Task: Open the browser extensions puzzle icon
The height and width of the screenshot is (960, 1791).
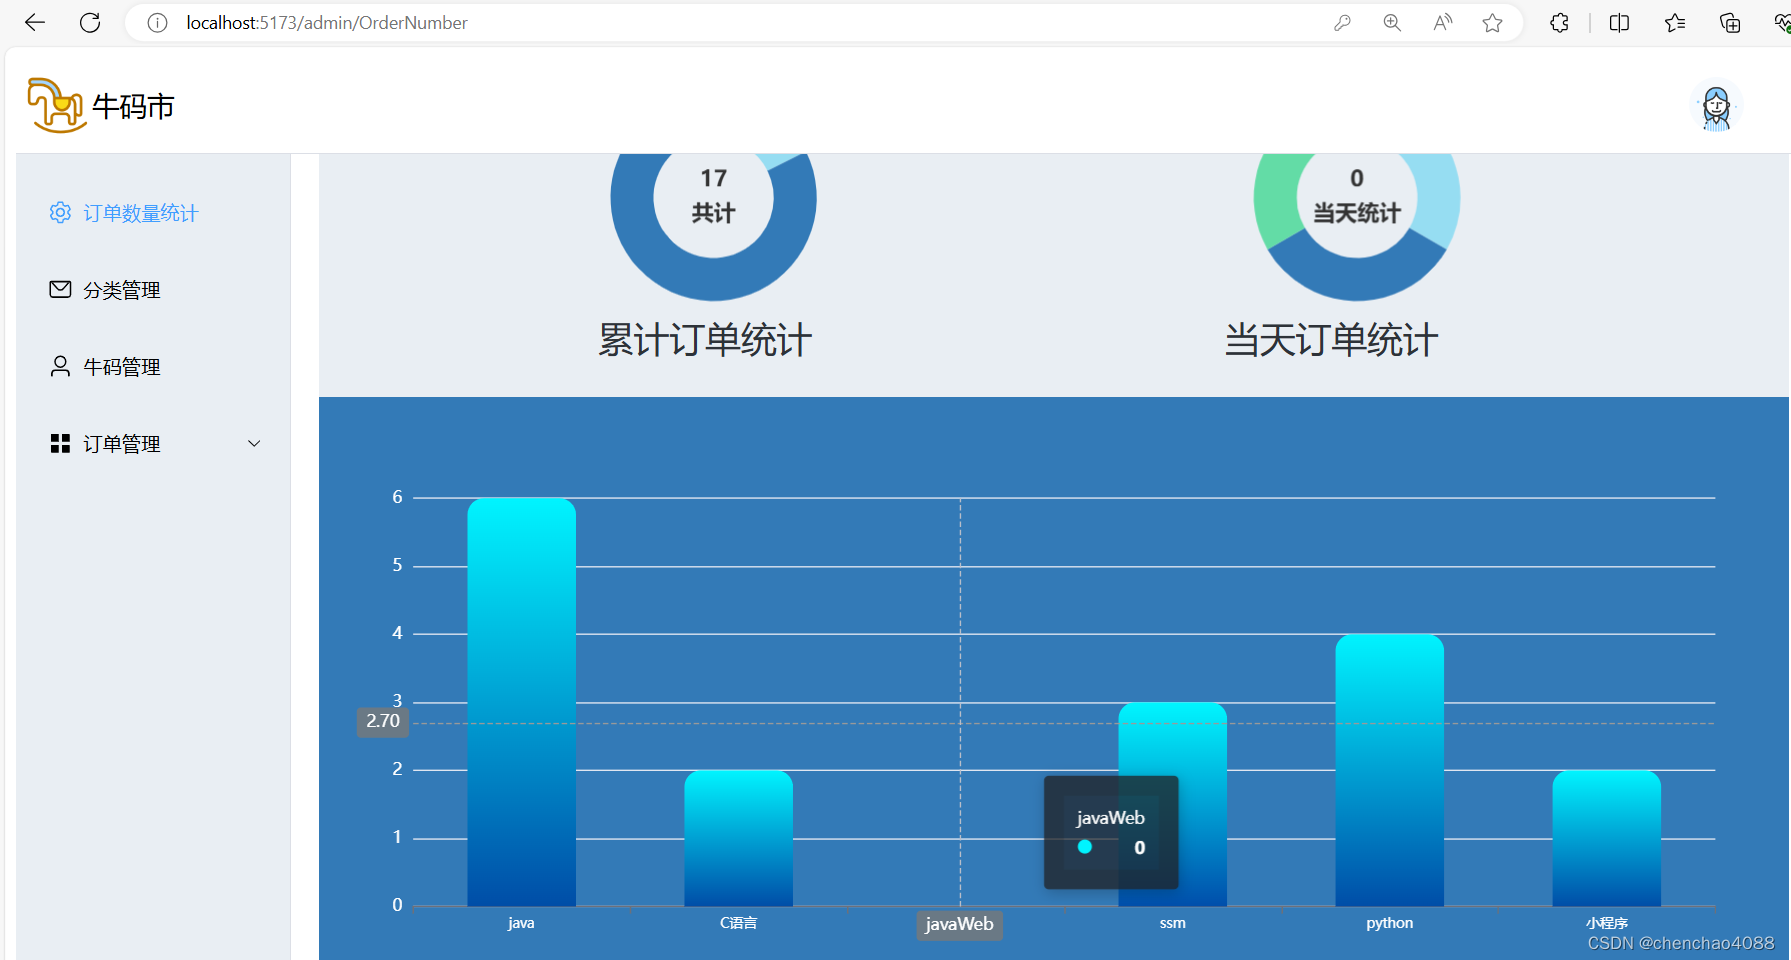Action: pyautogui.click(x=1559, y=23)
